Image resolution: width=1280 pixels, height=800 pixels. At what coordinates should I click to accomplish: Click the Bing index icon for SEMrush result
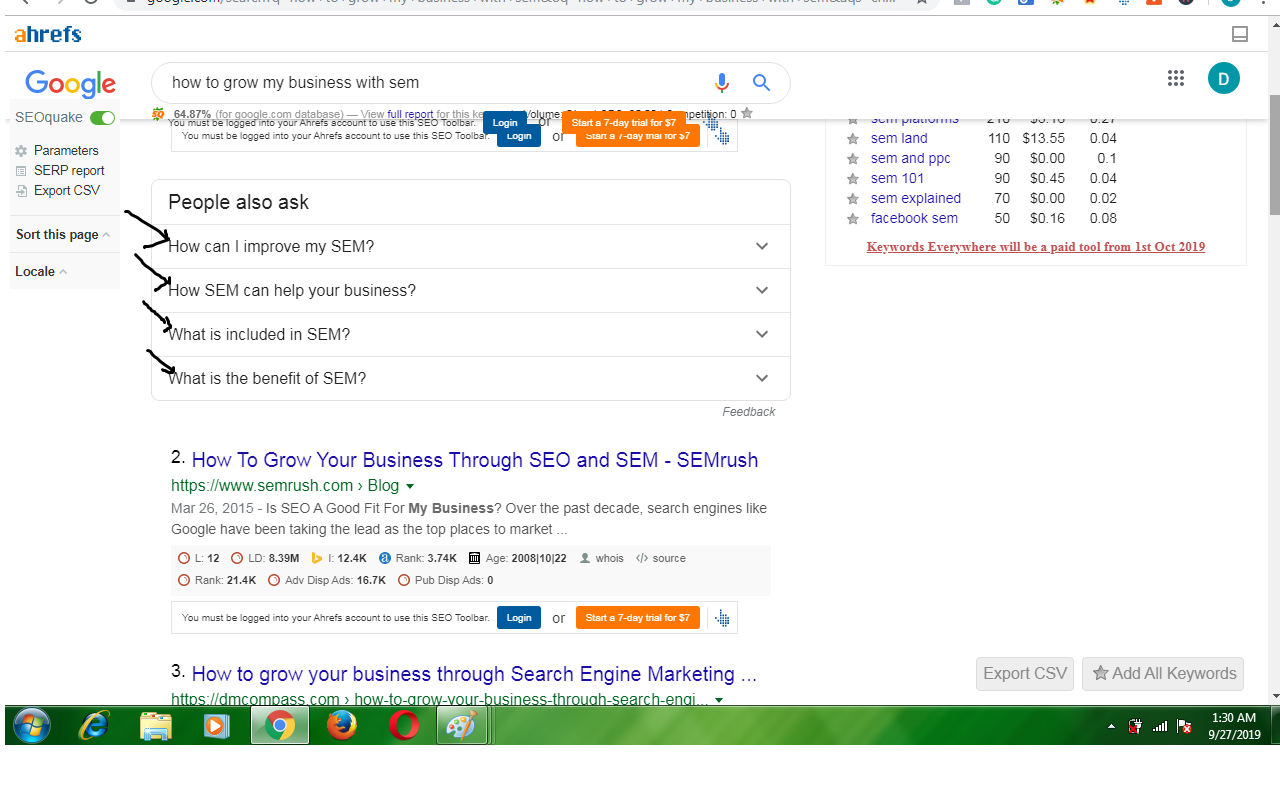[317, 558]
